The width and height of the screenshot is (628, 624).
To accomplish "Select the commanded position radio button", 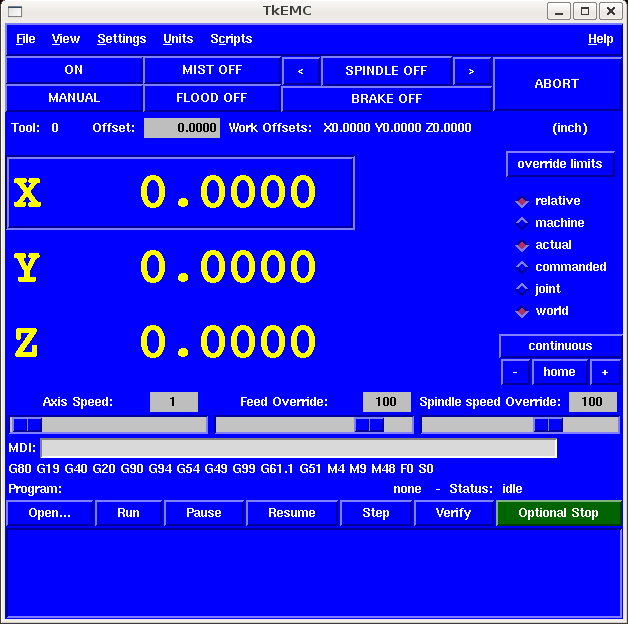I will [561, 267].
